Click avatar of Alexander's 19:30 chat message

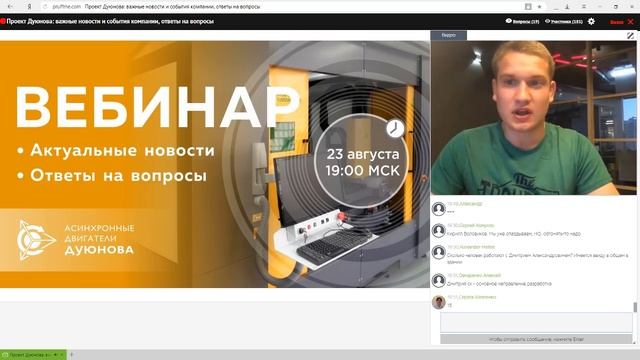(x=438, y=252)
